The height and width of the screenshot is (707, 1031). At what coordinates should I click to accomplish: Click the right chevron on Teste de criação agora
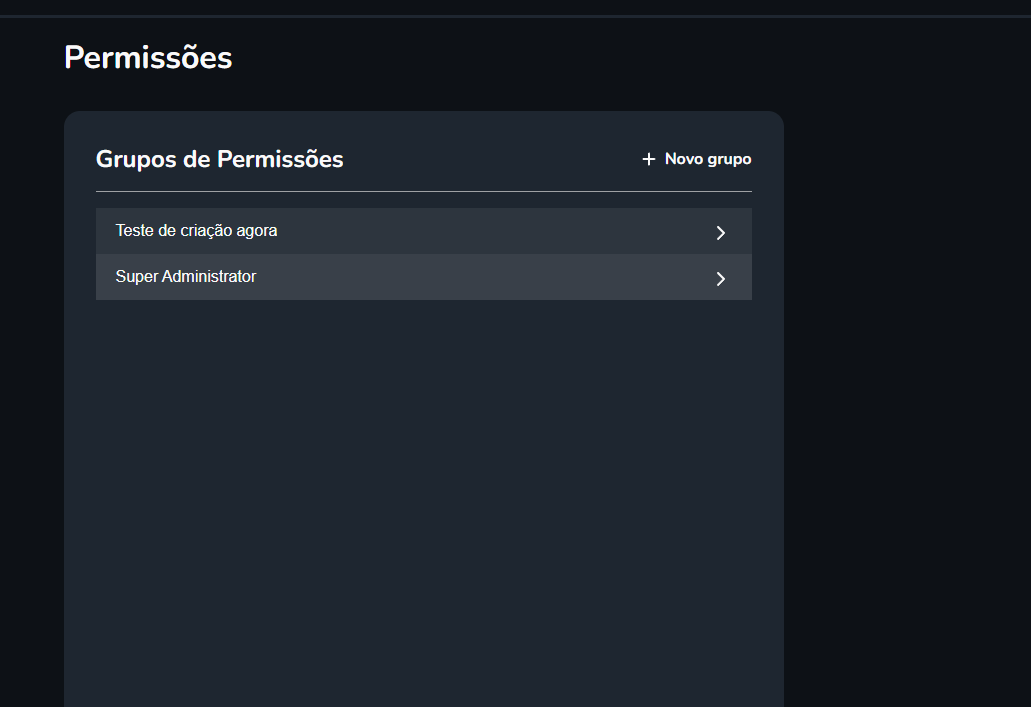pos(720,233)
